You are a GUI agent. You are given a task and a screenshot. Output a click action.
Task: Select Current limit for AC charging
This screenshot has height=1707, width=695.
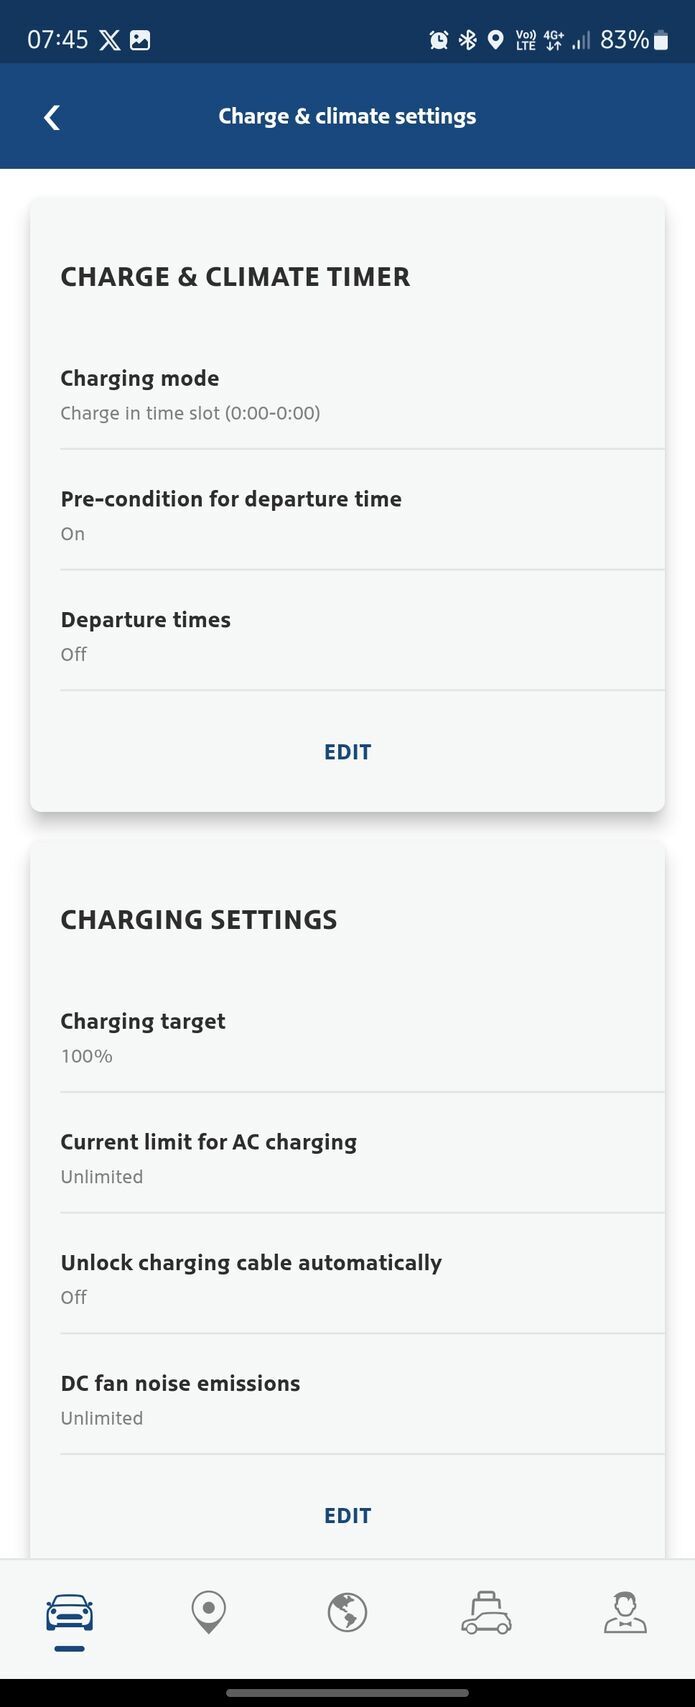pos(347,1158)
